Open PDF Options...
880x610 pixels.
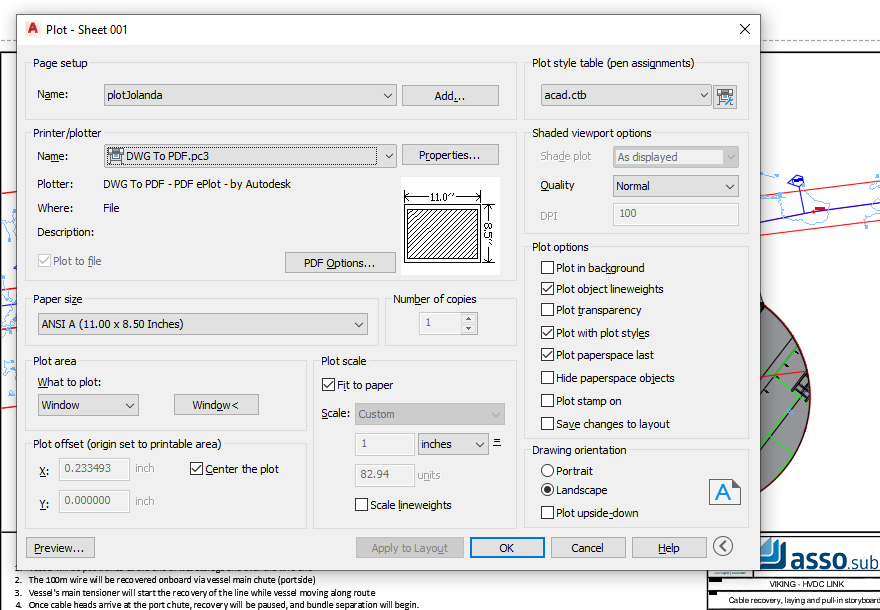(x=340, y=263)
